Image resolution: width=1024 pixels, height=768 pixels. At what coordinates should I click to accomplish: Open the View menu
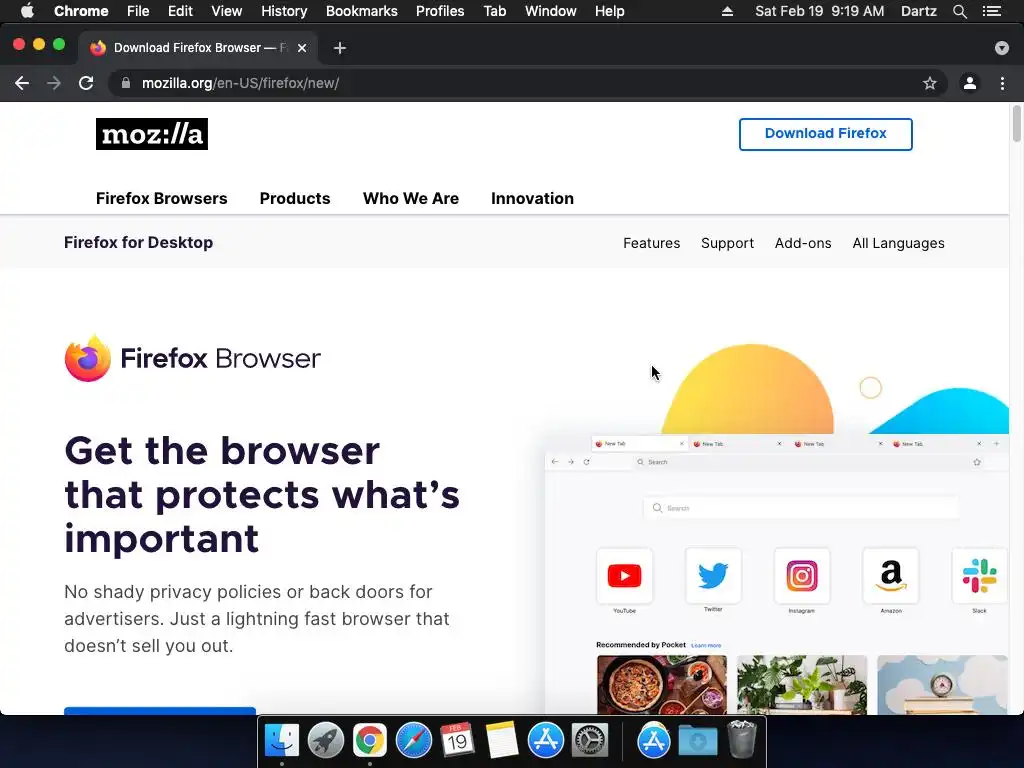click(x=227, y=11)
